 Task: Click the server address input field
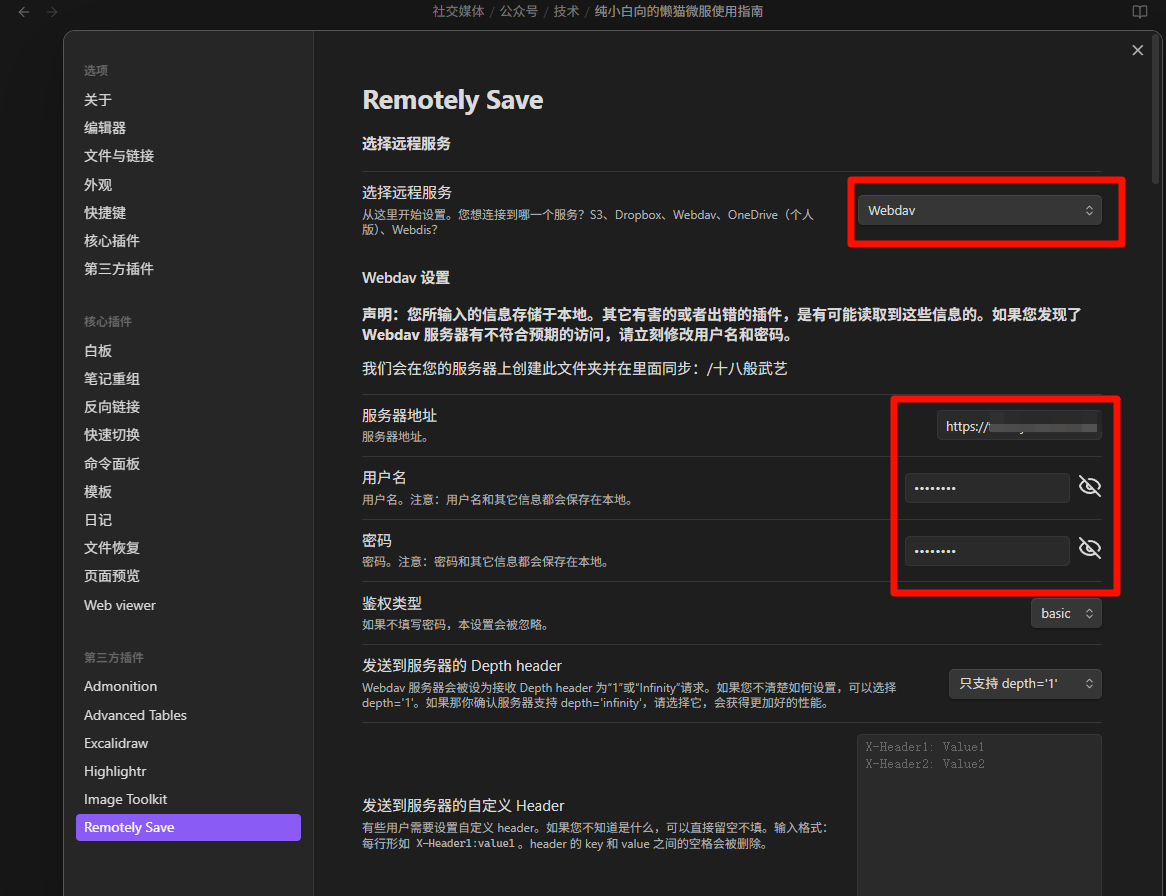(x=1019, y=425)
